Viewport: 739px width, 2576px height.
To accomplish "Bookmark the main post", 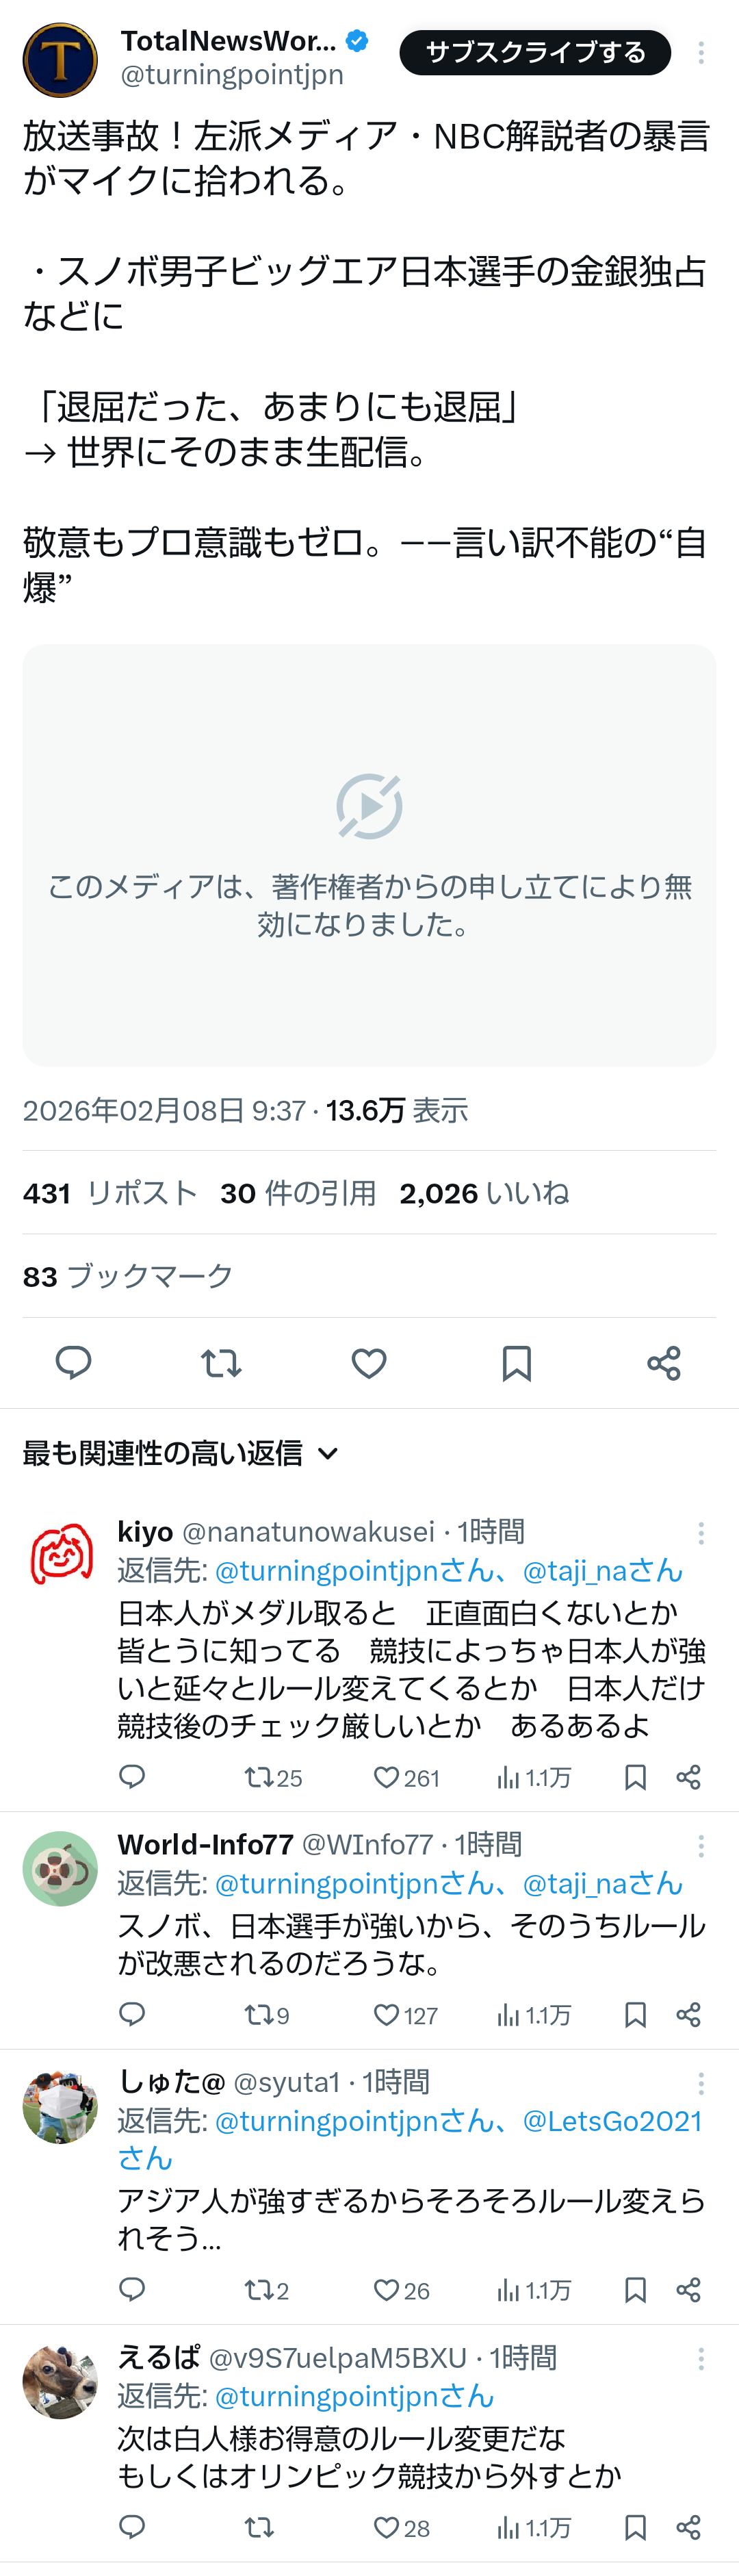I will click(x=516, y=1363).
